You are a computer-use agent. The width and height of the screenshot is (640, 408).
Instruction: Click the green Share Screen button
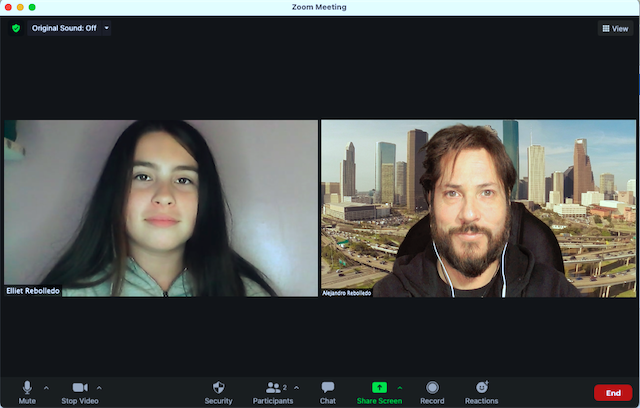[379, 392]
